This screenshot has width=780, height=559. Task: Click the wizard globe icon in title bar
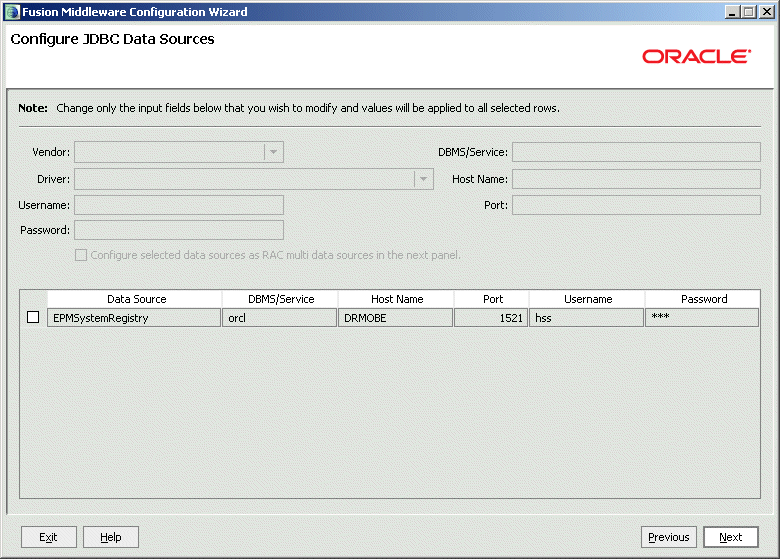coord(12,11)
